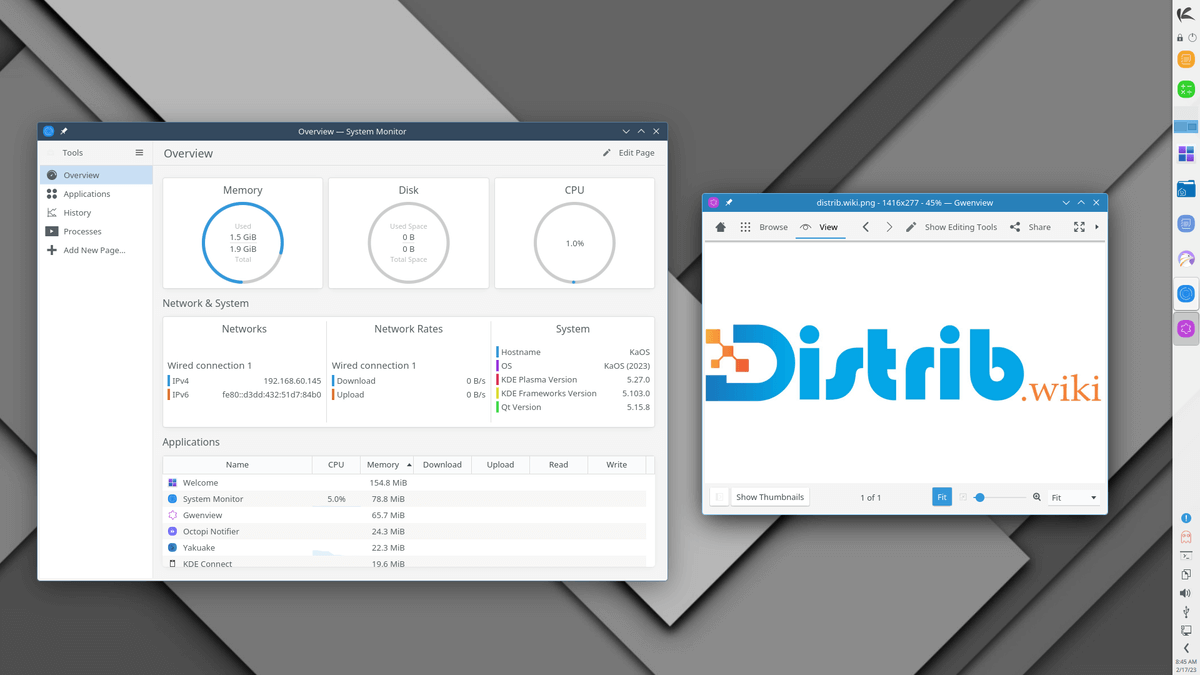Viewport: 1200px width, 675px height.
Task: Toggle Show Editing Tools in Gwenview
Action: (951, 227)
